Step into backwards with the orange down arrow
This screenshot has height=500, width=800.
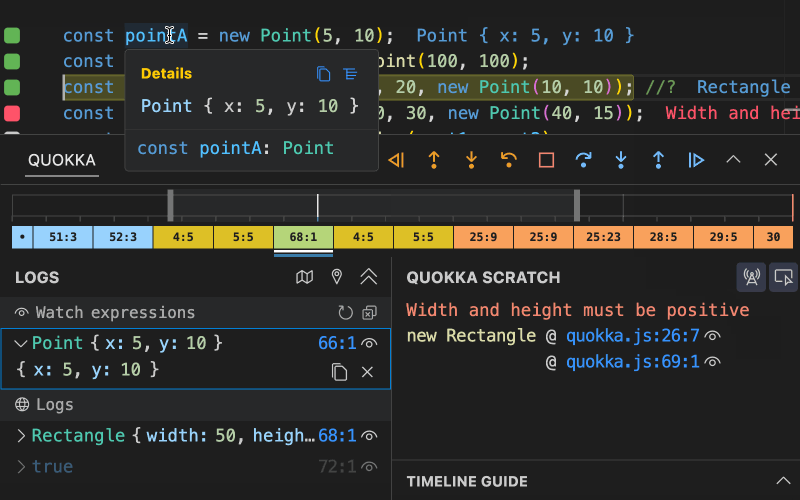click(471, 160)
